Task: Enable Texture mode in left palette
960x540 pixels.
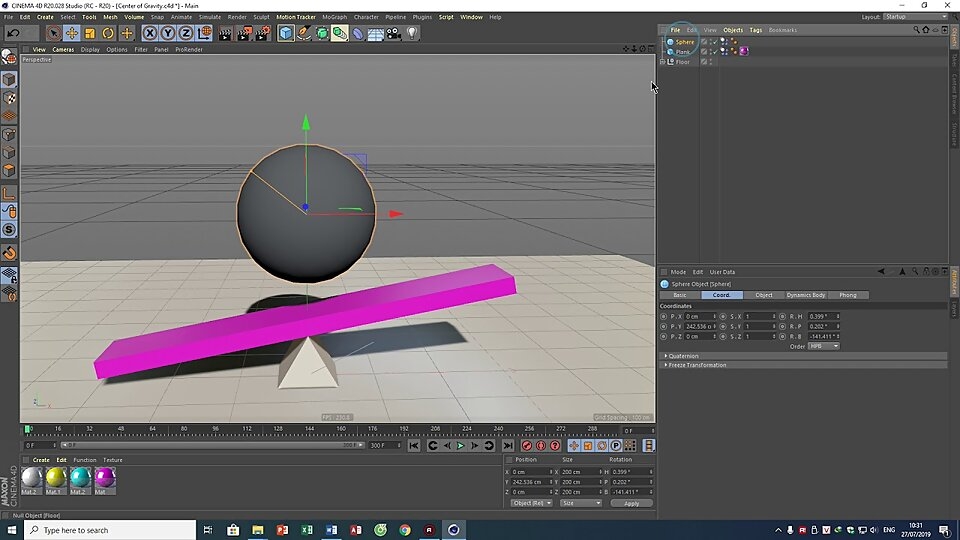Action: pos(9,98)
